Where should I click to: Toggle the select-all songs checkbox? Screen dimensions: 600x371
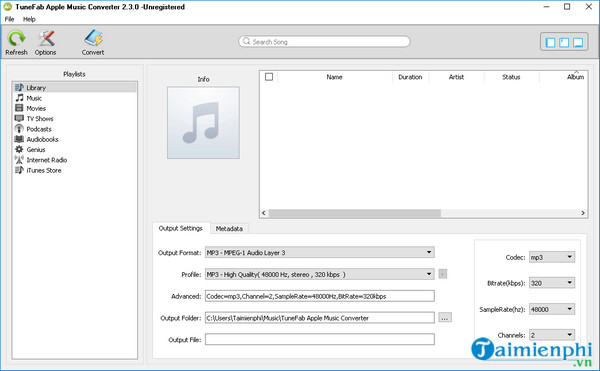269,77
